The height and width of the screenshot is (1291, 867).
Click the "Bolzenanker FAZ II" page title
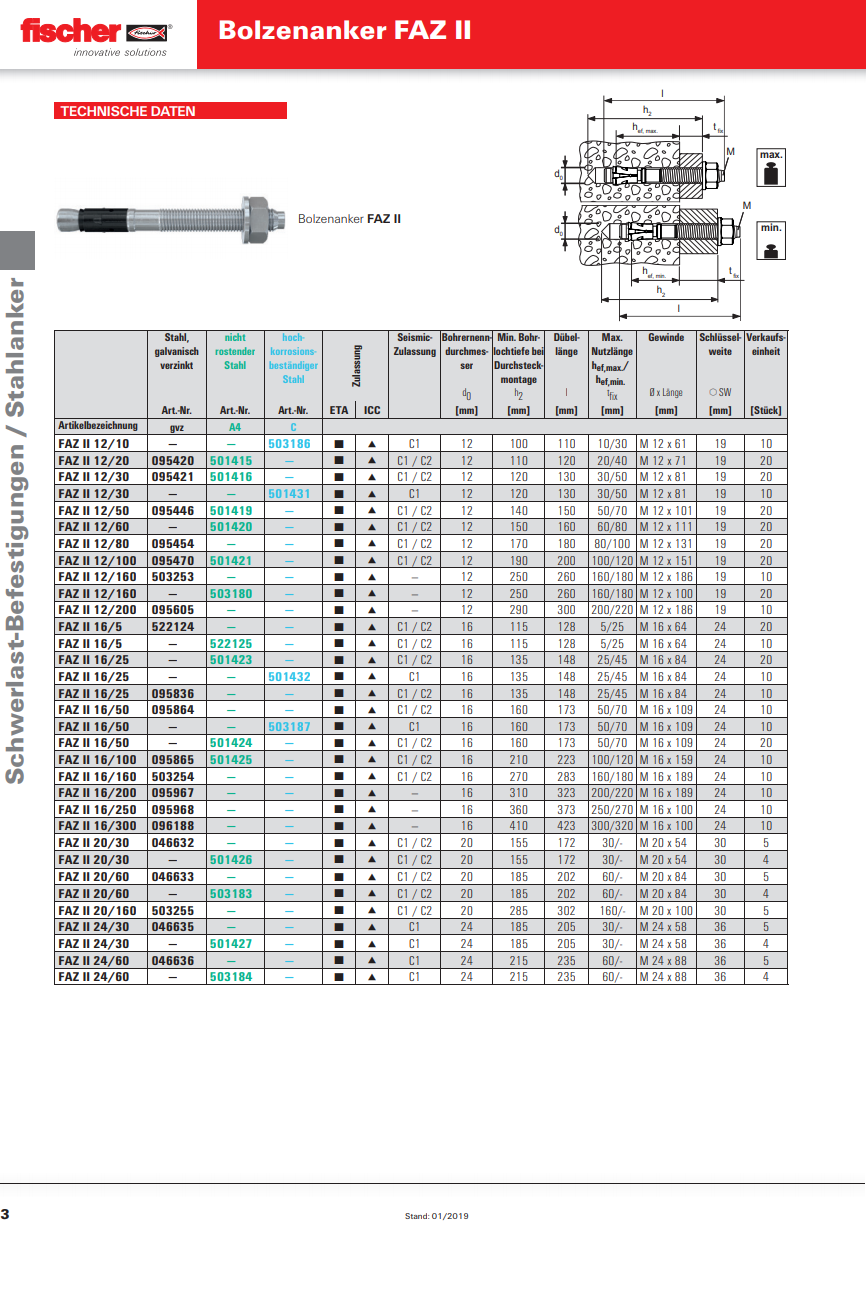[344, 31]
